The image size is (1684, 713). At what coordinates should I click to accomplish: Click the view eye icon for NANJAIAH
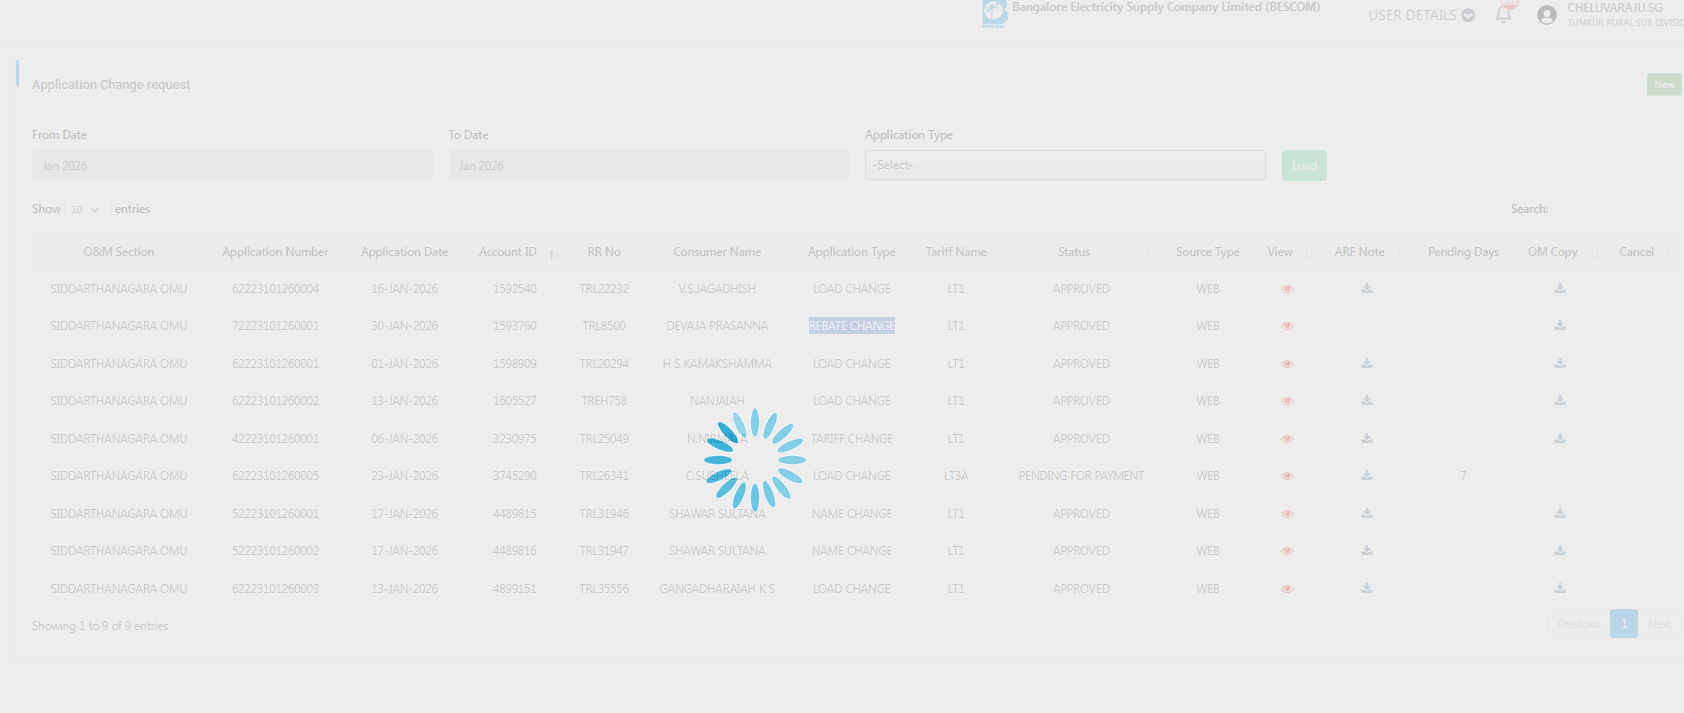[1287, 401]
